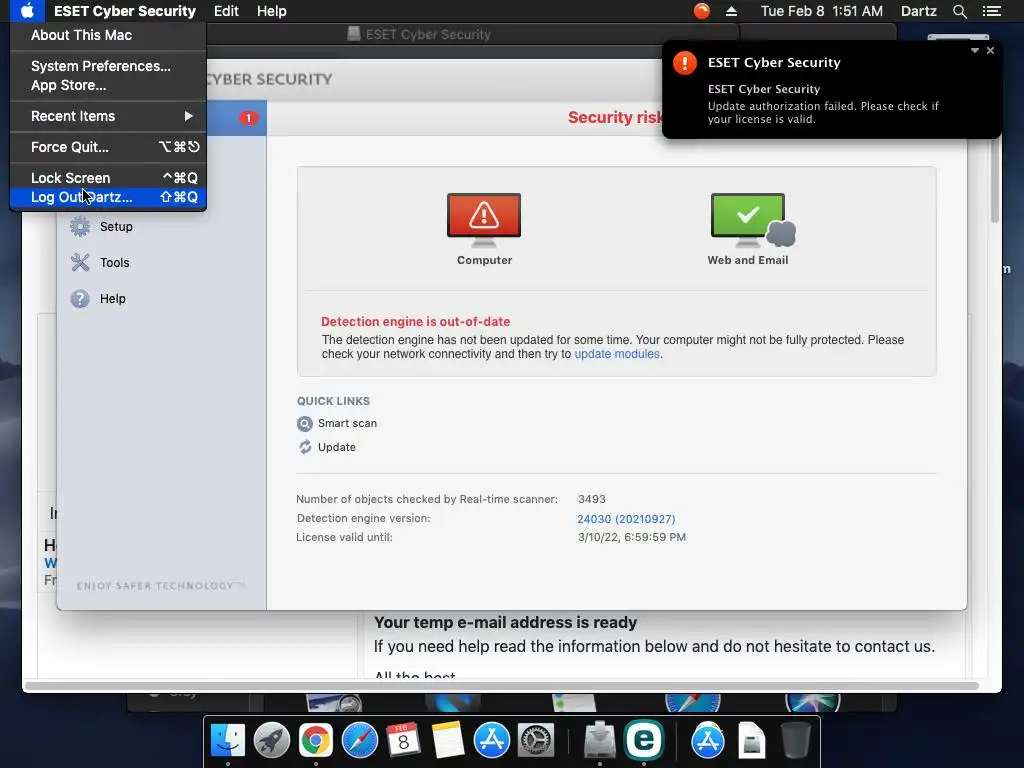Open Setup in ESET sidebar
This screenshot has width=1024, height=768.
[x=116, y=227]
